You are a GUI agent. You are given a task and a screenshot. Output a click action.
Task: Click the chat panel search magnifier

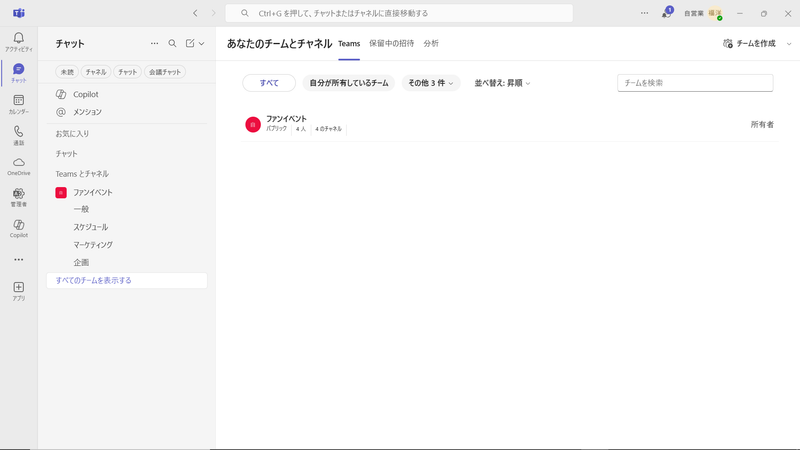point(172,43)
